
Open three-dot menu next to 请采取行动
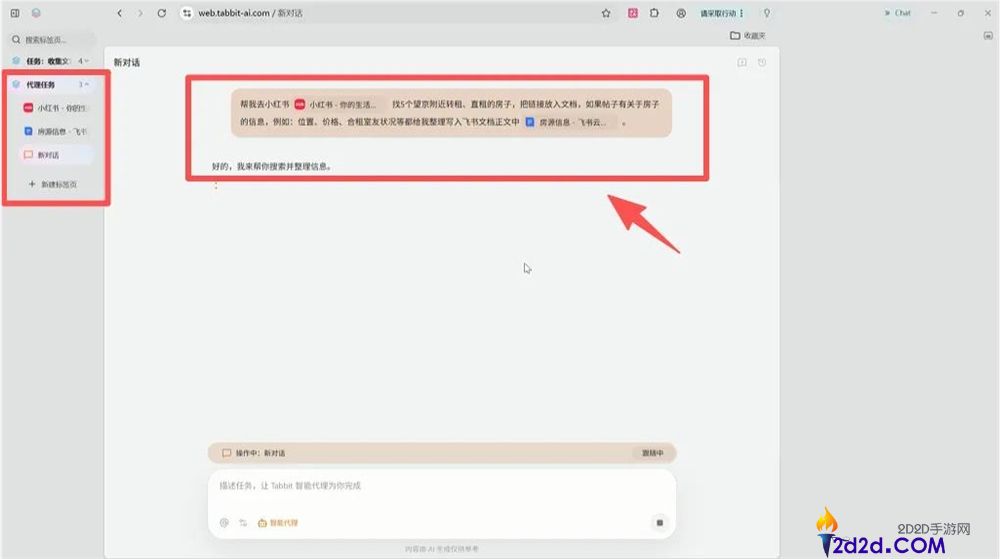[742, 13]
